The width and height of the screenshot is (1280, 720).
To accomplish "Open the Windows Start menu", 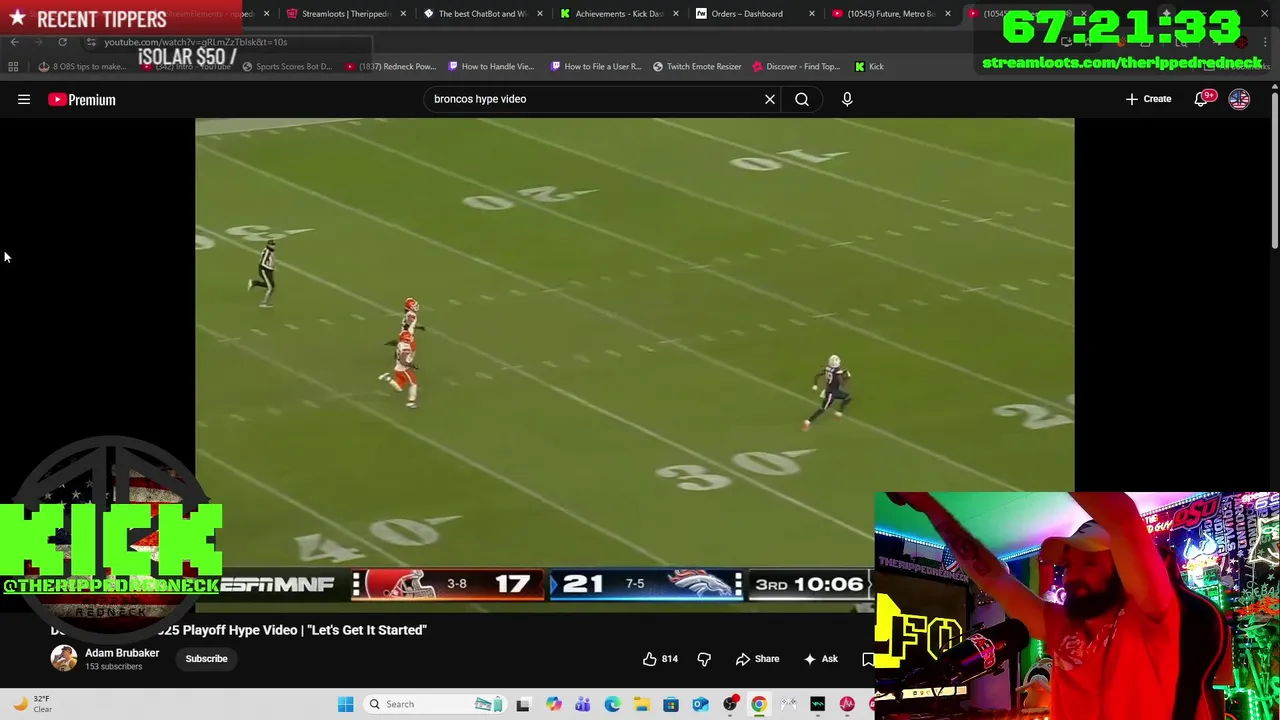I will (345, 704).
